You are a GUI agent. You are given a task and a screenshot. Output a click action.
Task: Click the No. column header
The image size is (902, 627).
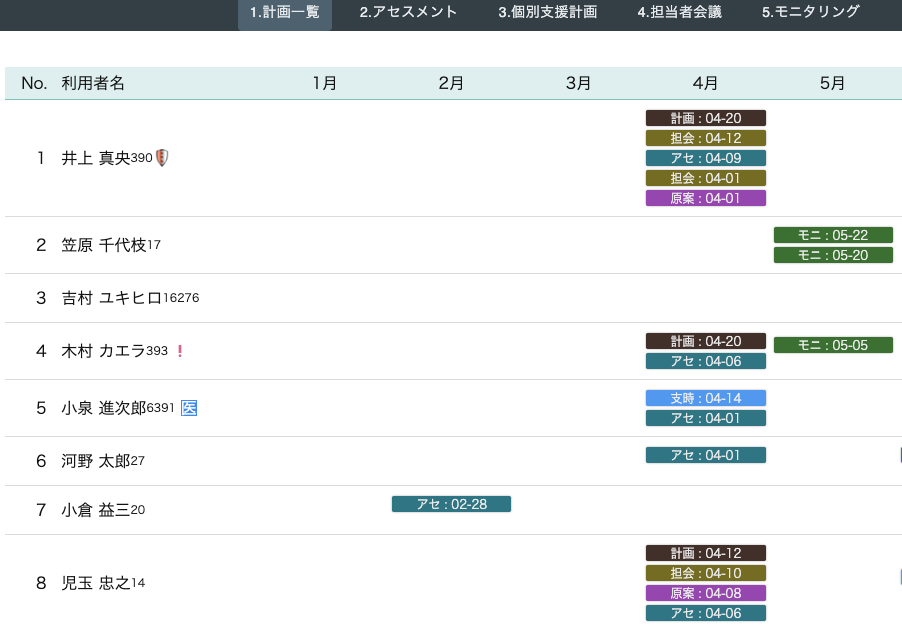coord(34,83)
